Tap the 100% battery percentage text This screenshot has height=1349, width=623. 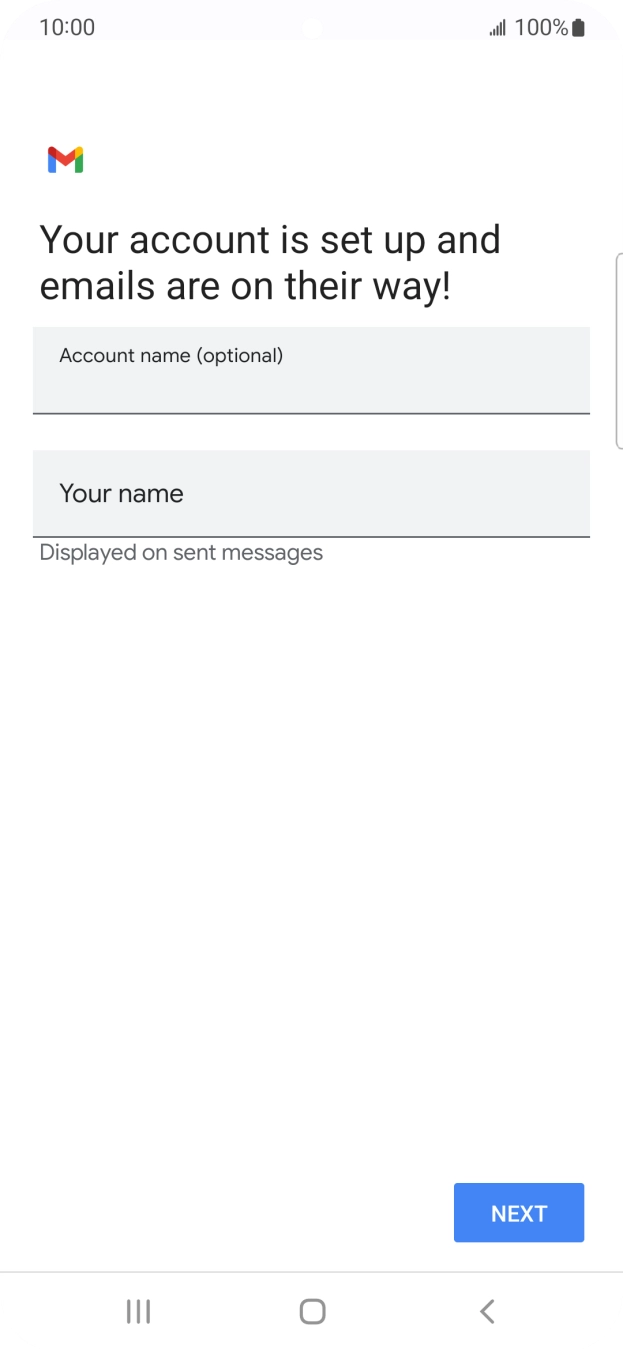coord(540,27)
